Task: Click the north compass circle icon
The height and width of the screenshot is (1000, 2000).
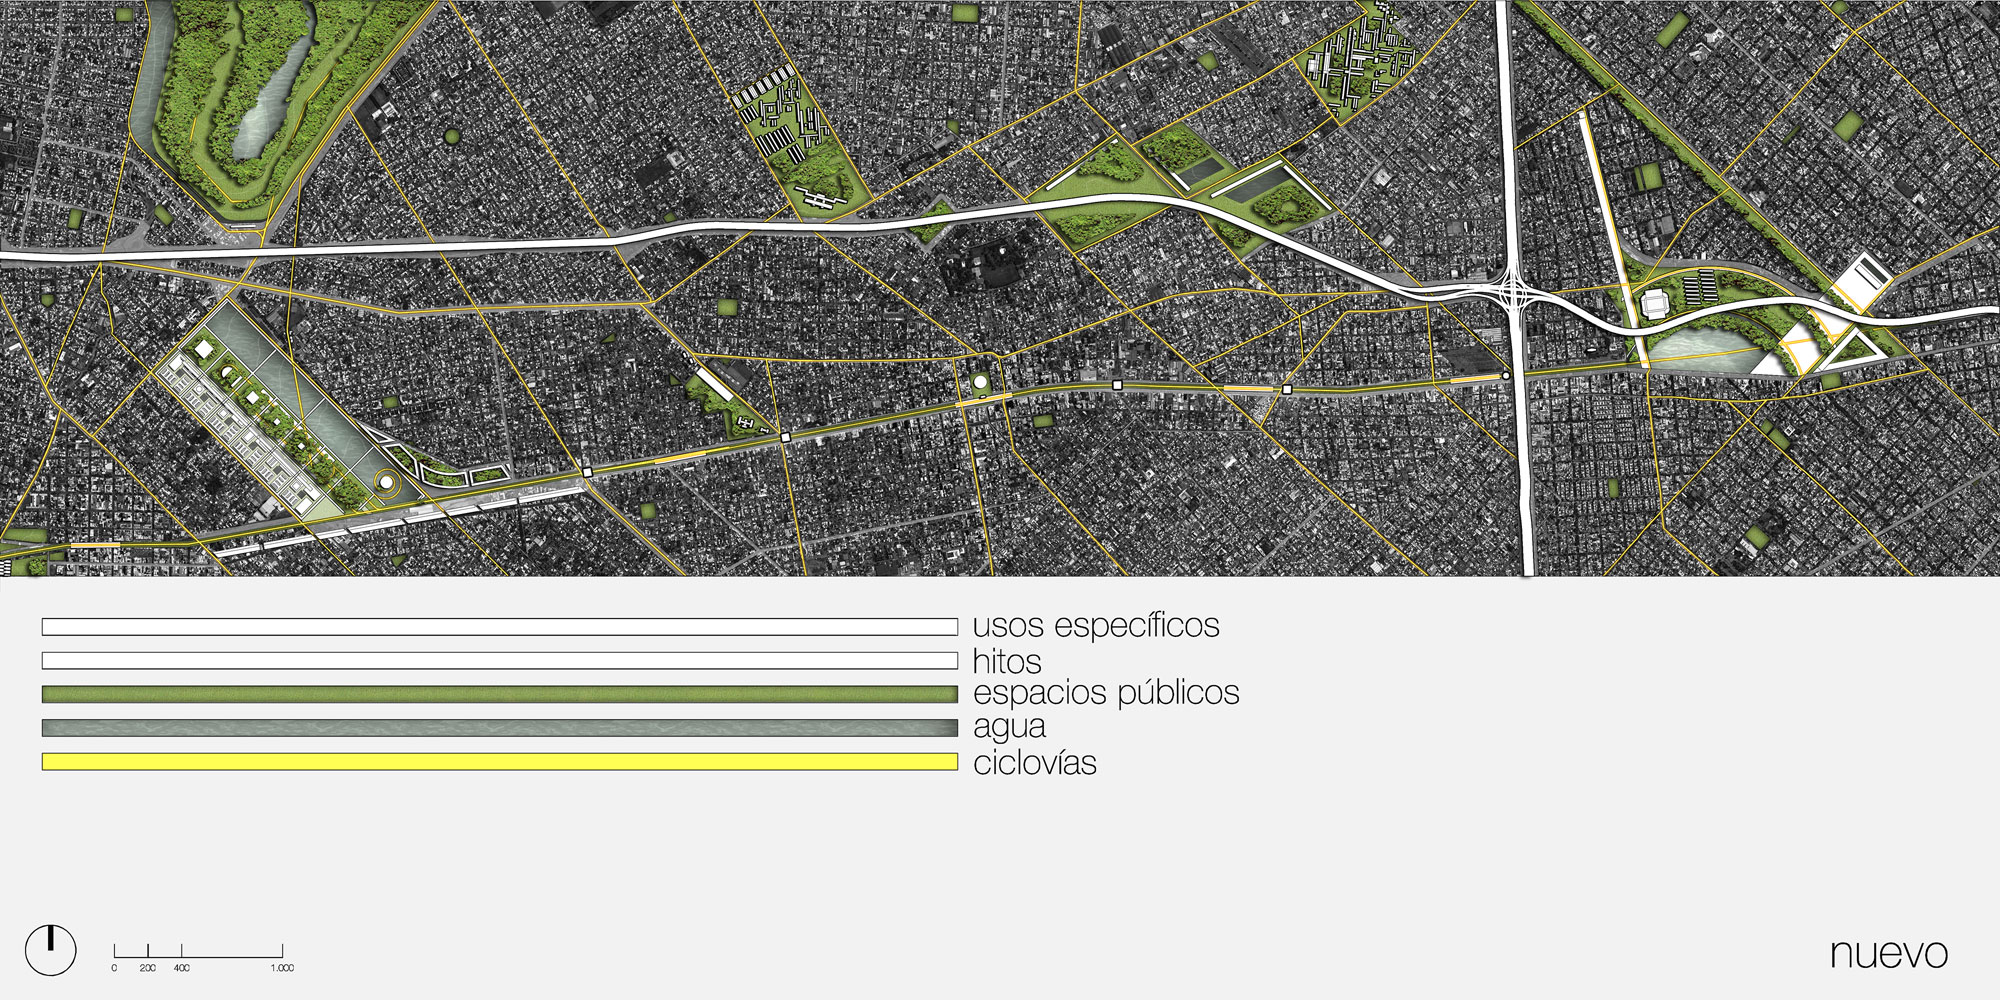Action: click(50, 950)
